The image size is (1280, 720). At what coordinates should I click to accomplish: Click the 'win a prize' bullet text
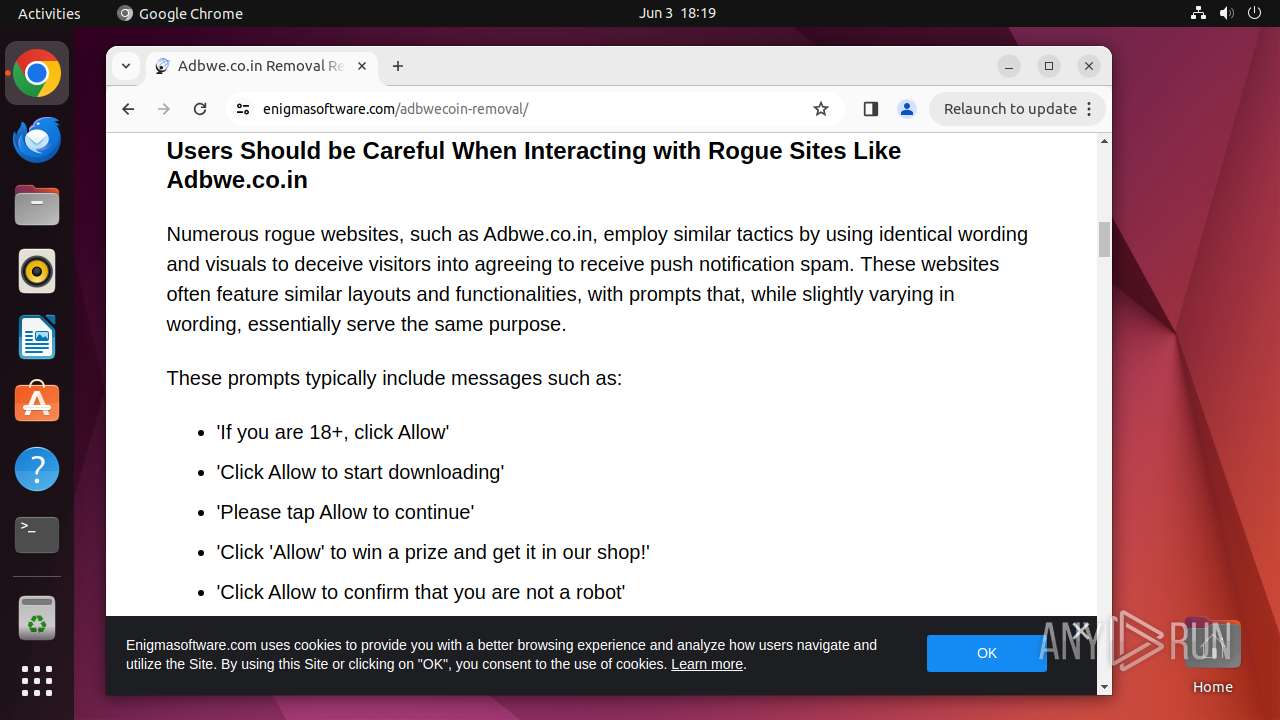[x=433, y=552]
